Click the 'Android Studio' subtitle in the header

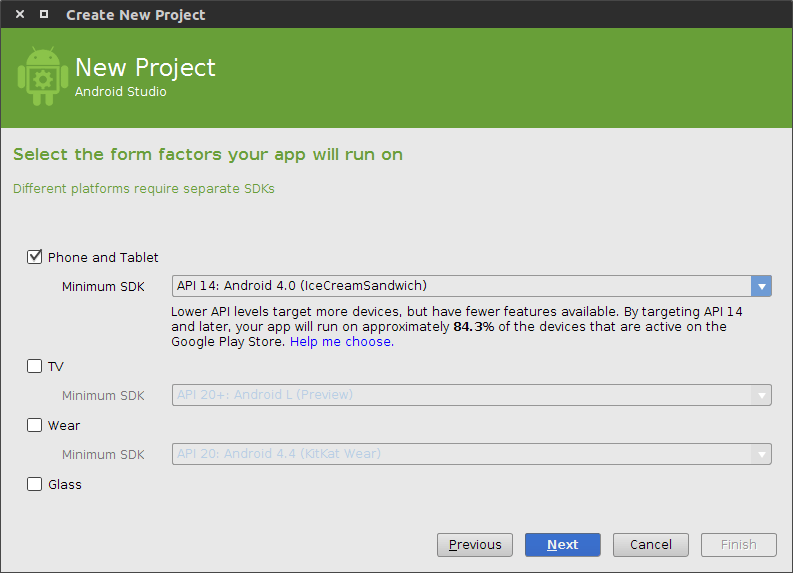121,92
